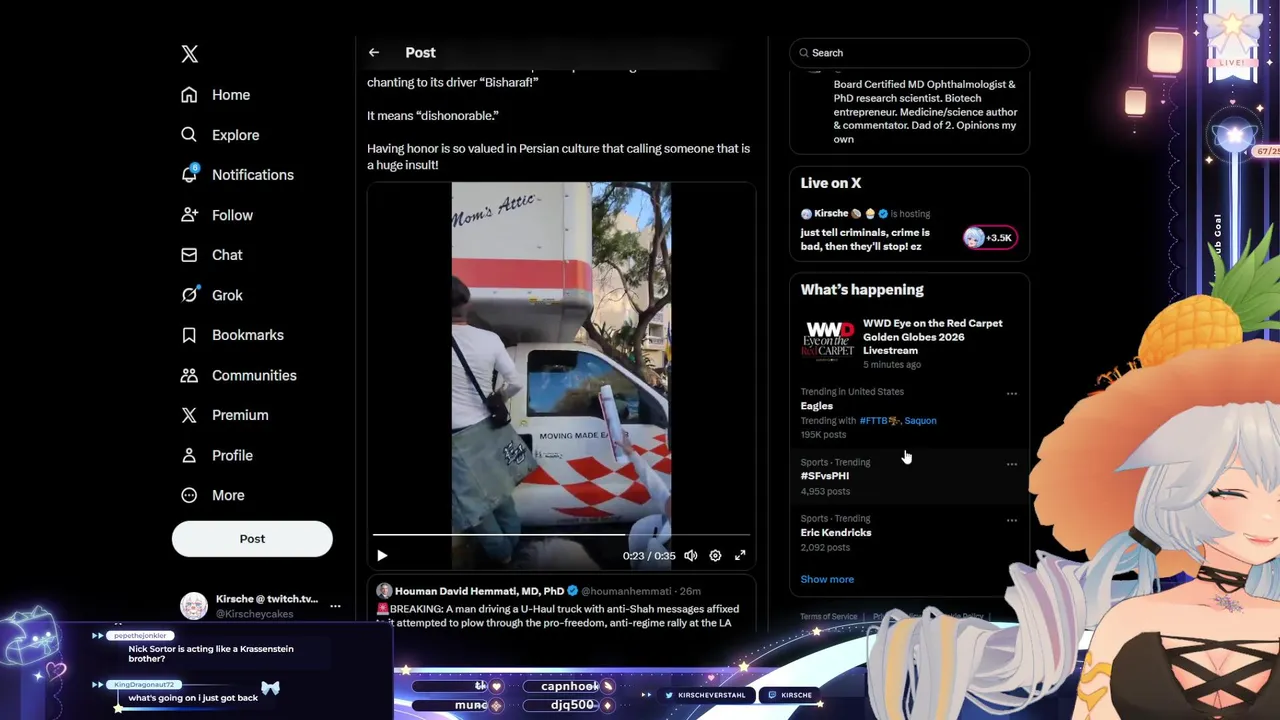Open more options for #SFvsPHI
The height and width of the screenshot is (720, 1280).
(1011, 464)
